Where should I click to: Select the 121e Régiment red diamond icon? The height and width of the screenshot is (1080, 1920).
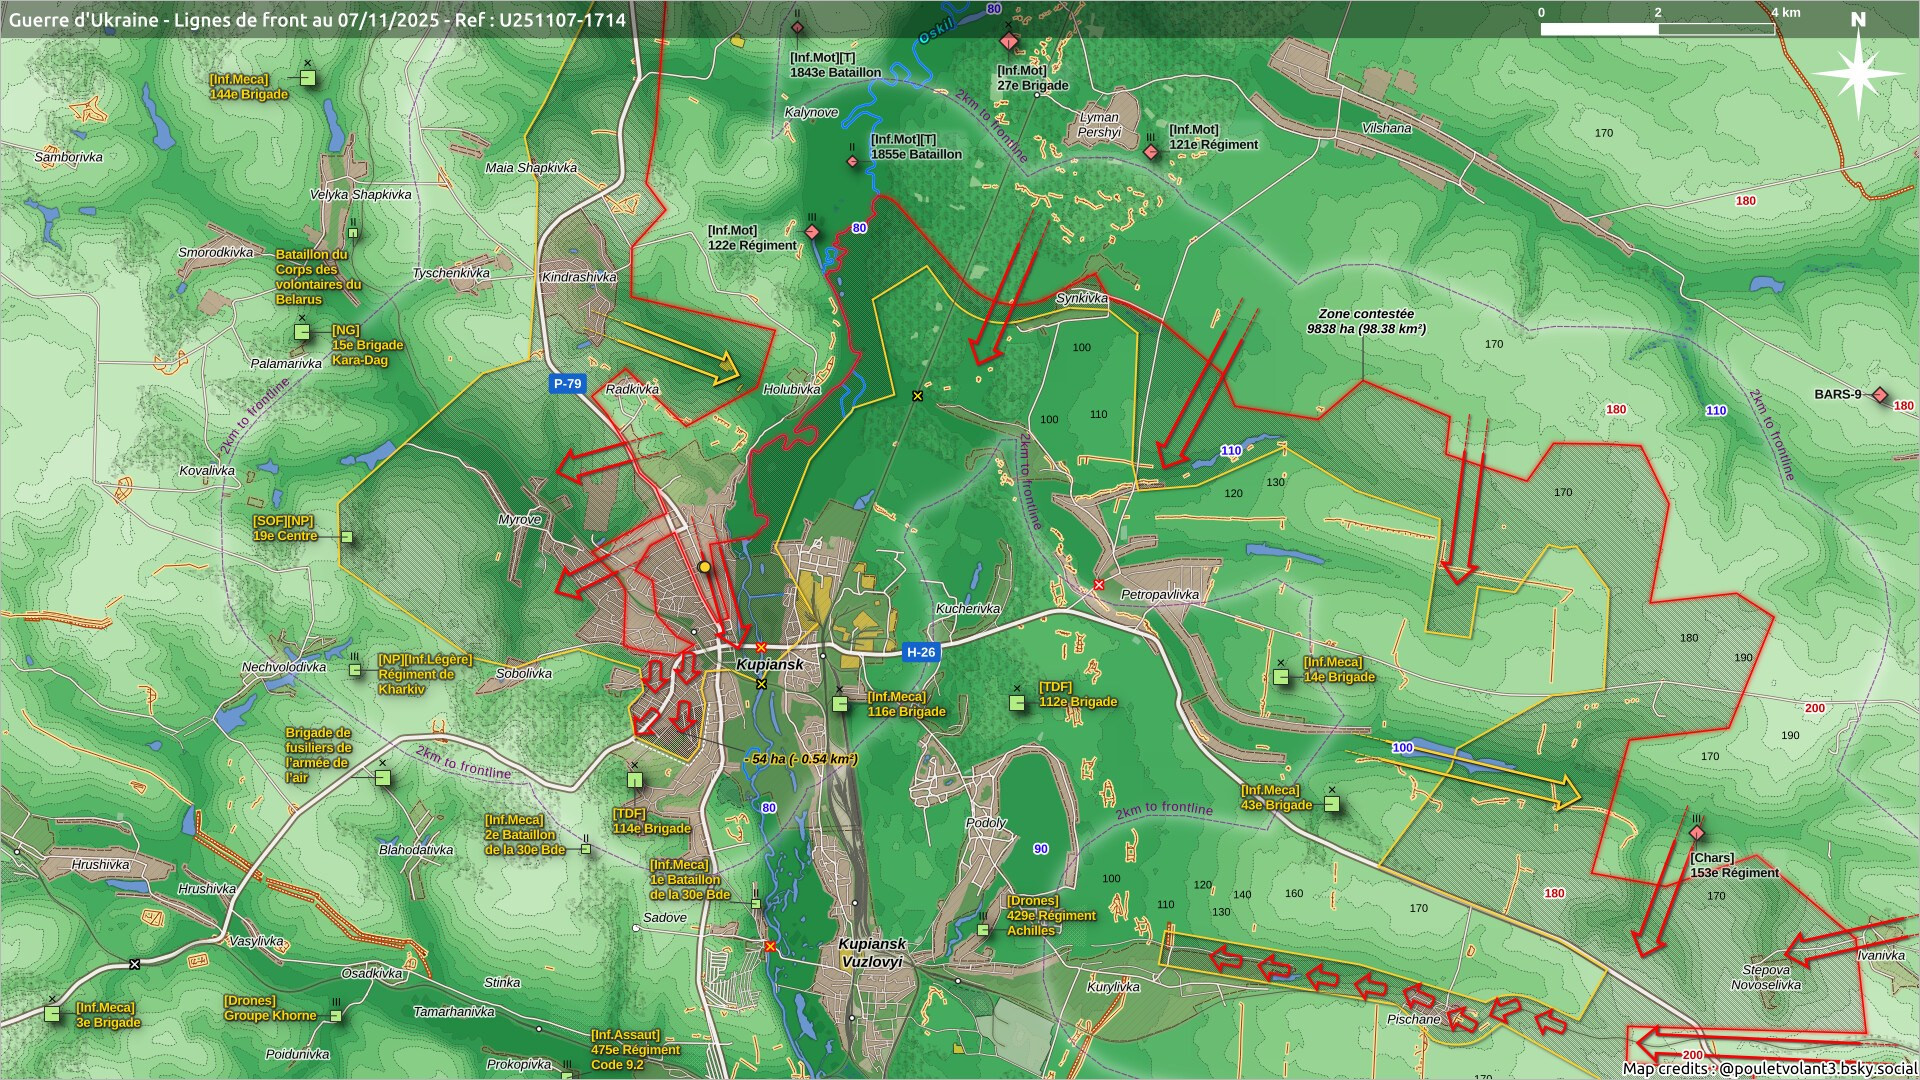[x=1151, y=151]
